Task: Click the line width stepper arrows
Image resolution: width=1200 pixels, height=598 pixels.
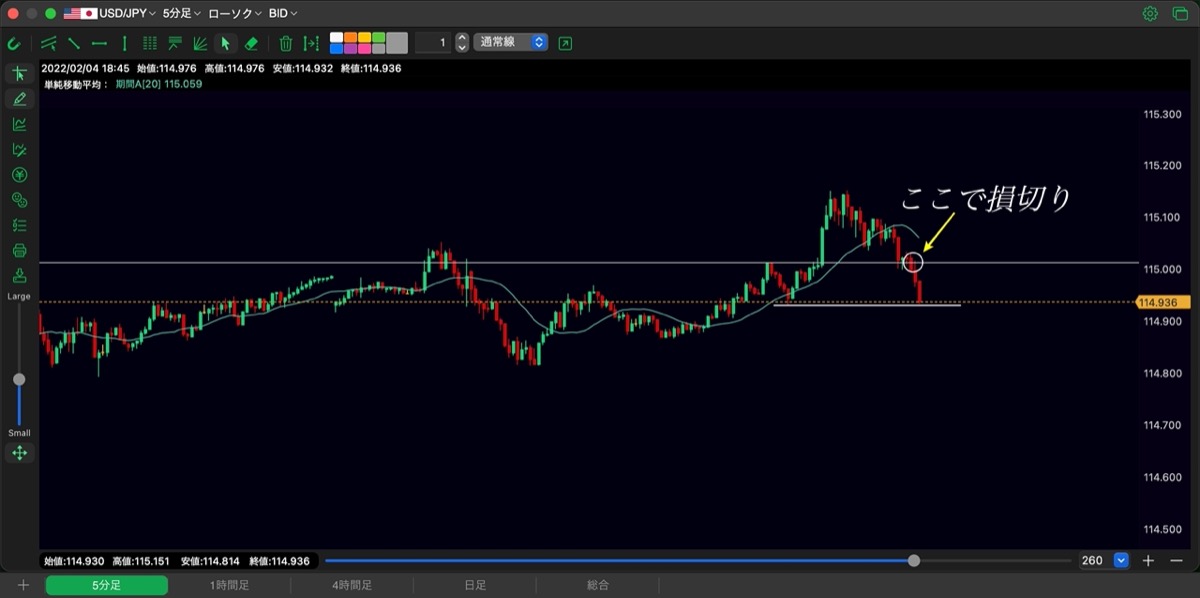Action: [461, 43]
